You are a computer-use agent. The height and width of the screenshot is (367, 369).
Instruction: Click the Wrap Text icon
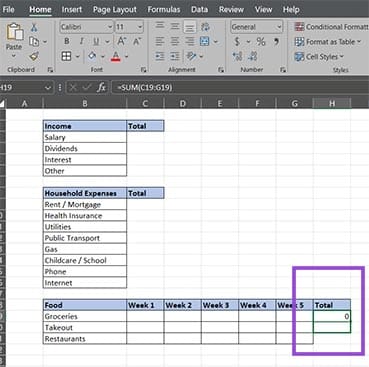[x=205, y=27]
